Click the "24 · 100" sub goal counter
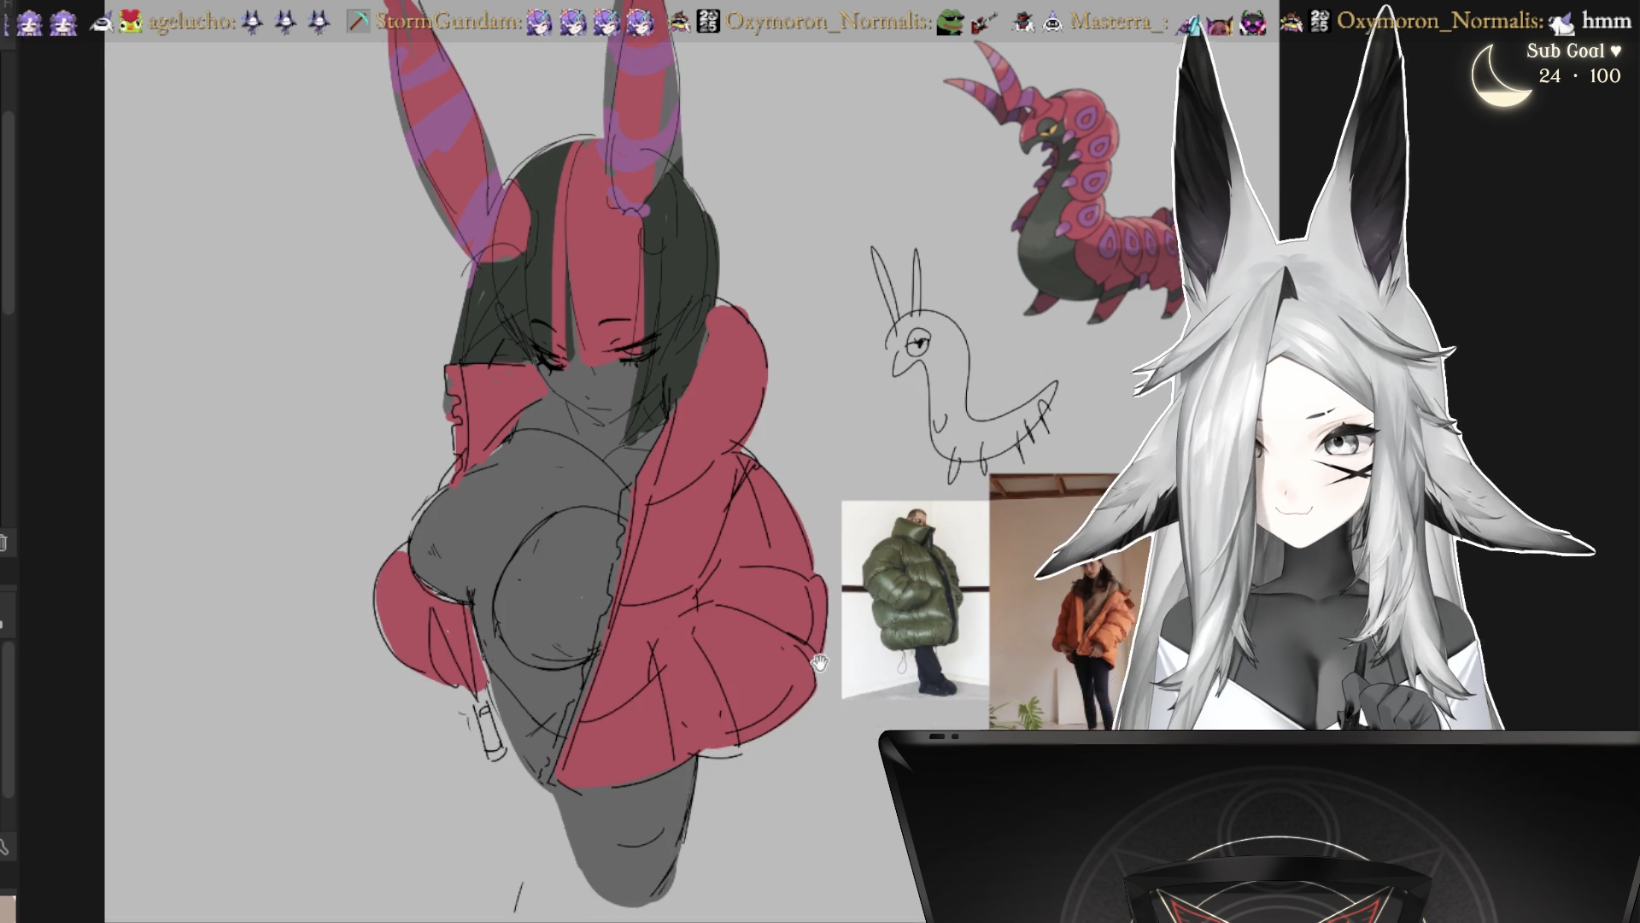Viewport: 1640px width, 923px height. (1580, 76)
